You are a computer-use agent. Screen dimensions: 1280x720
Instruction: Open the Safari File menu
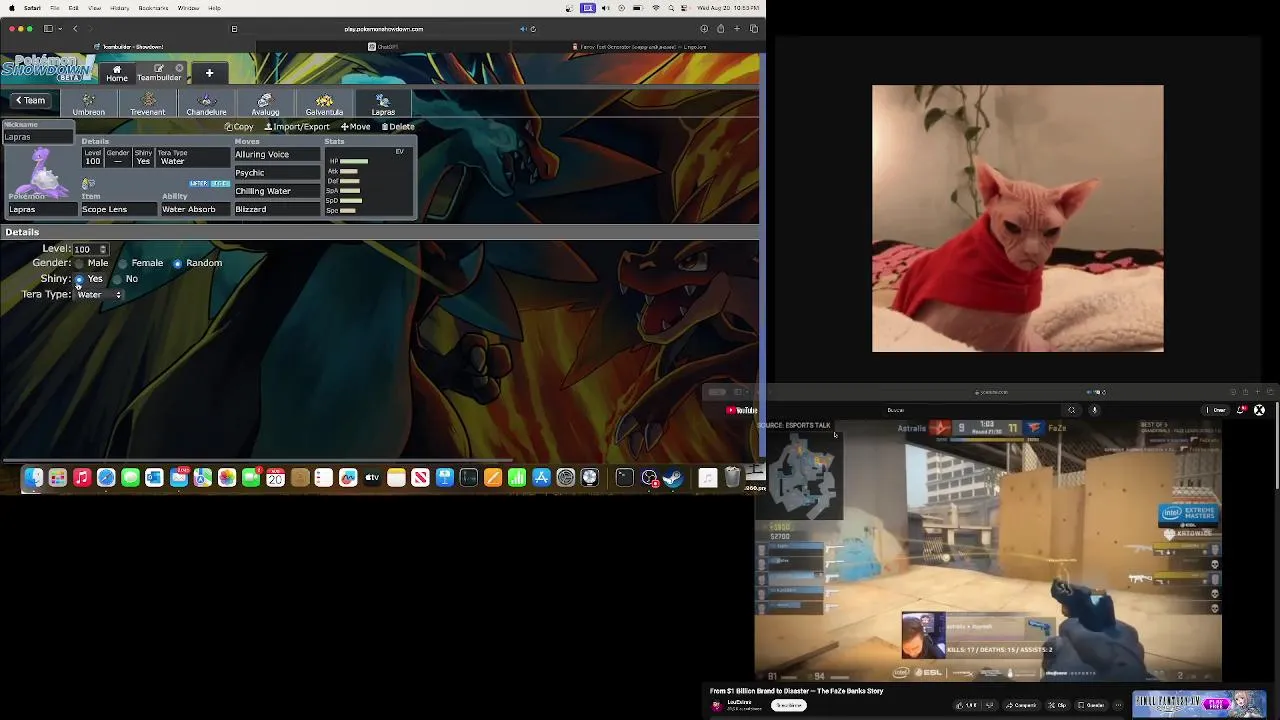point(54,8)
